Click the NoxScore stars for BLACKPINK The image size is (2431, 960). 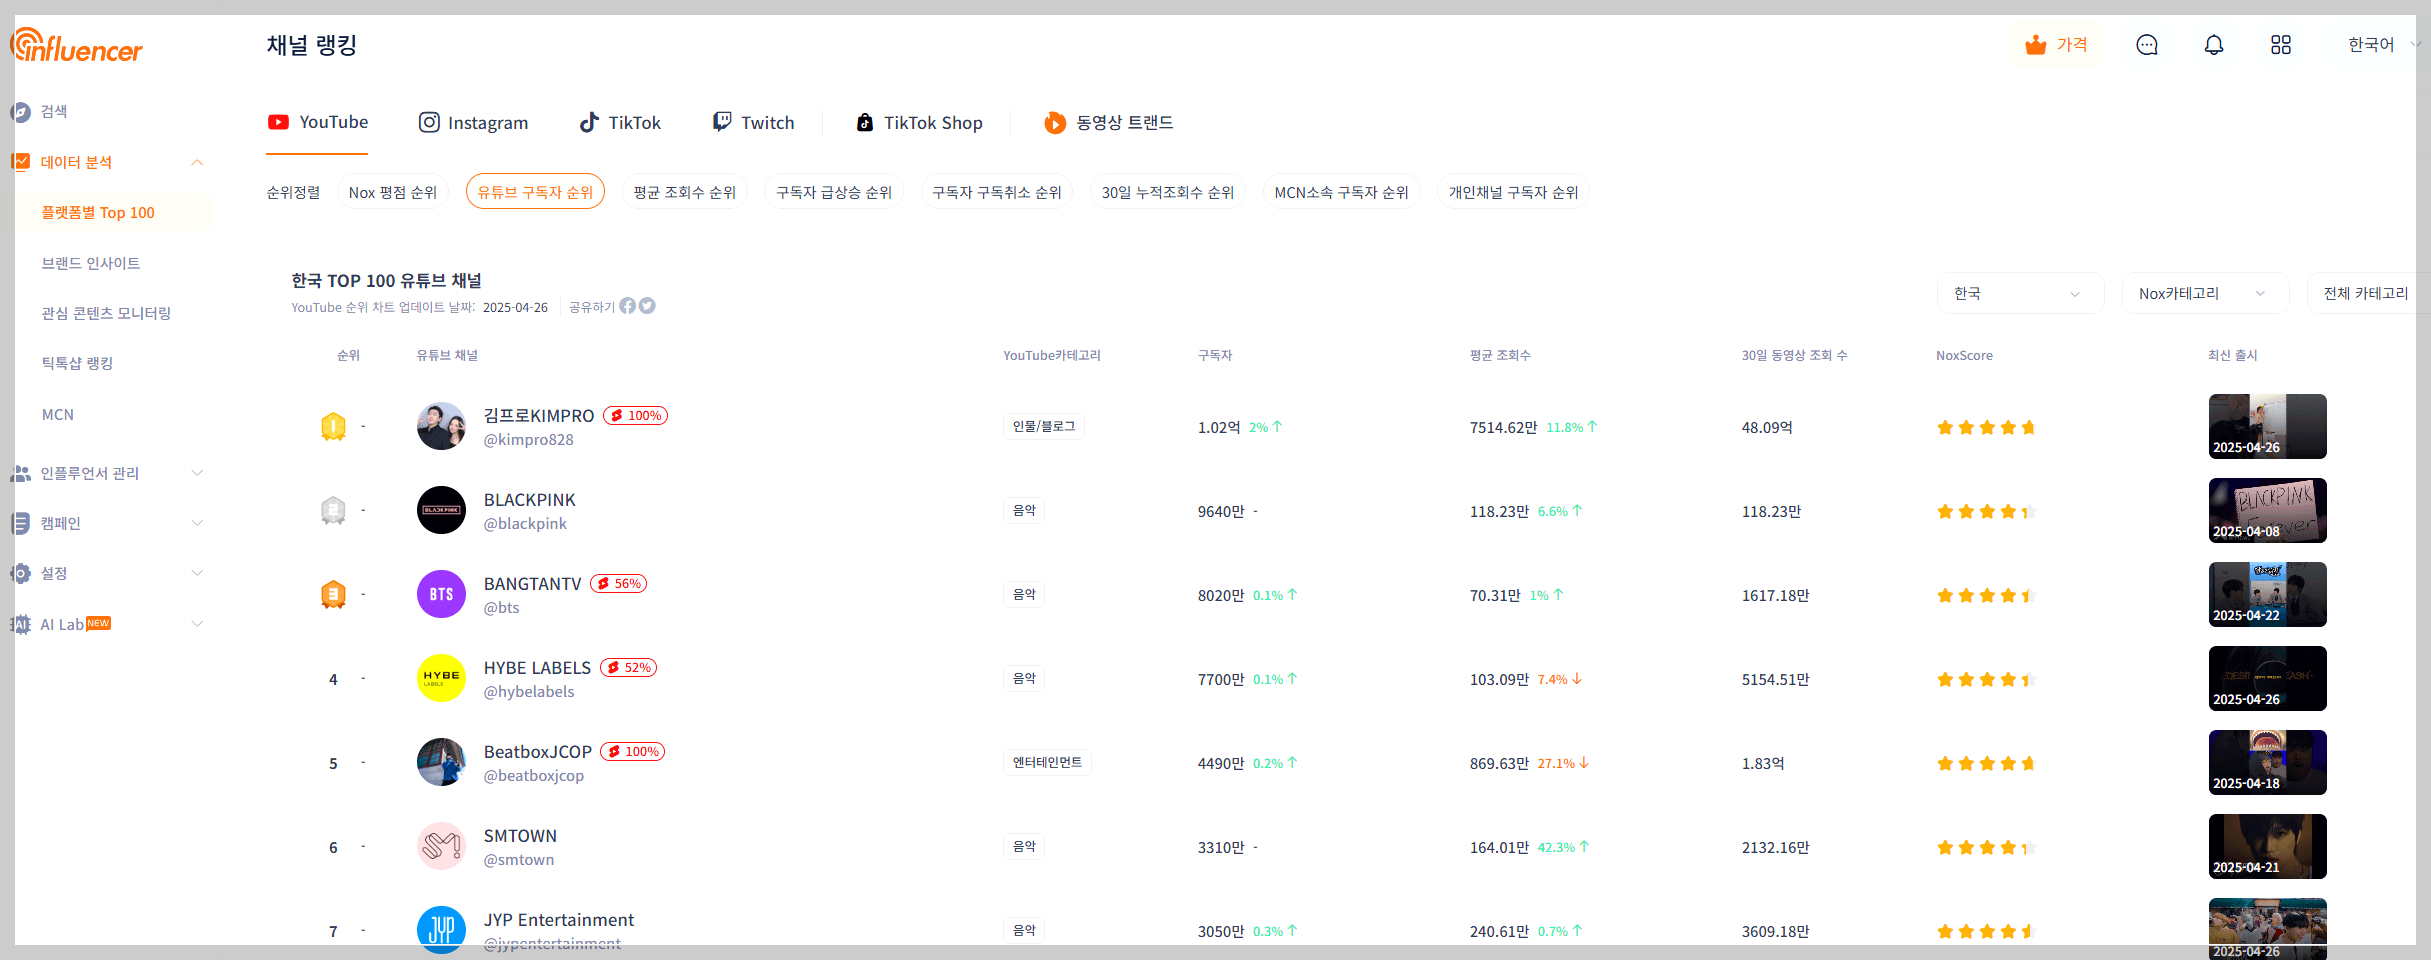click(1986, 512)
